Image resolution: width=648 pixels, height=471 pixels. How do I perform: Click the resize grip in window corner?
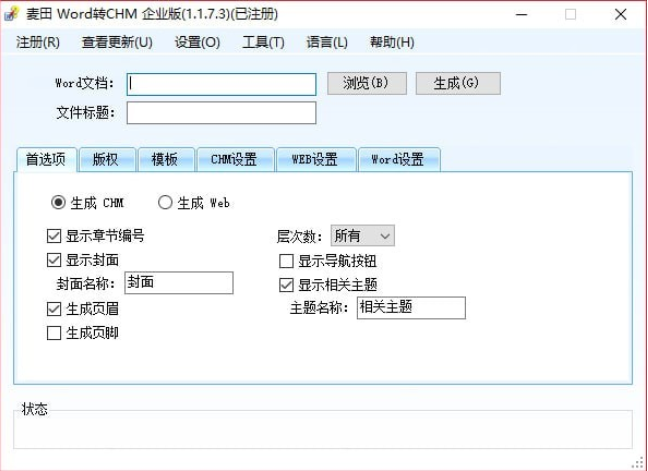638,463
